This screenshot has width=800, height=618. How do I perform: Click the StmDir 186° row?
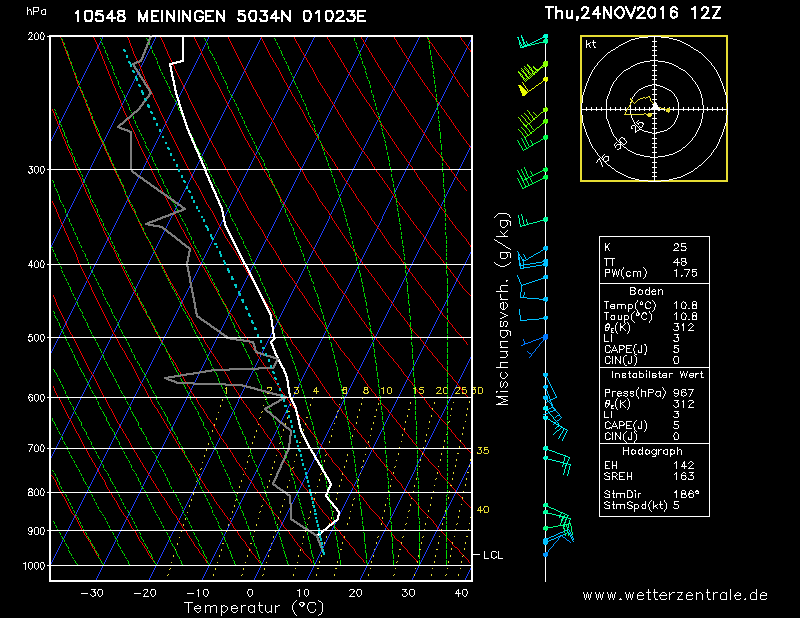click(654, 494)
